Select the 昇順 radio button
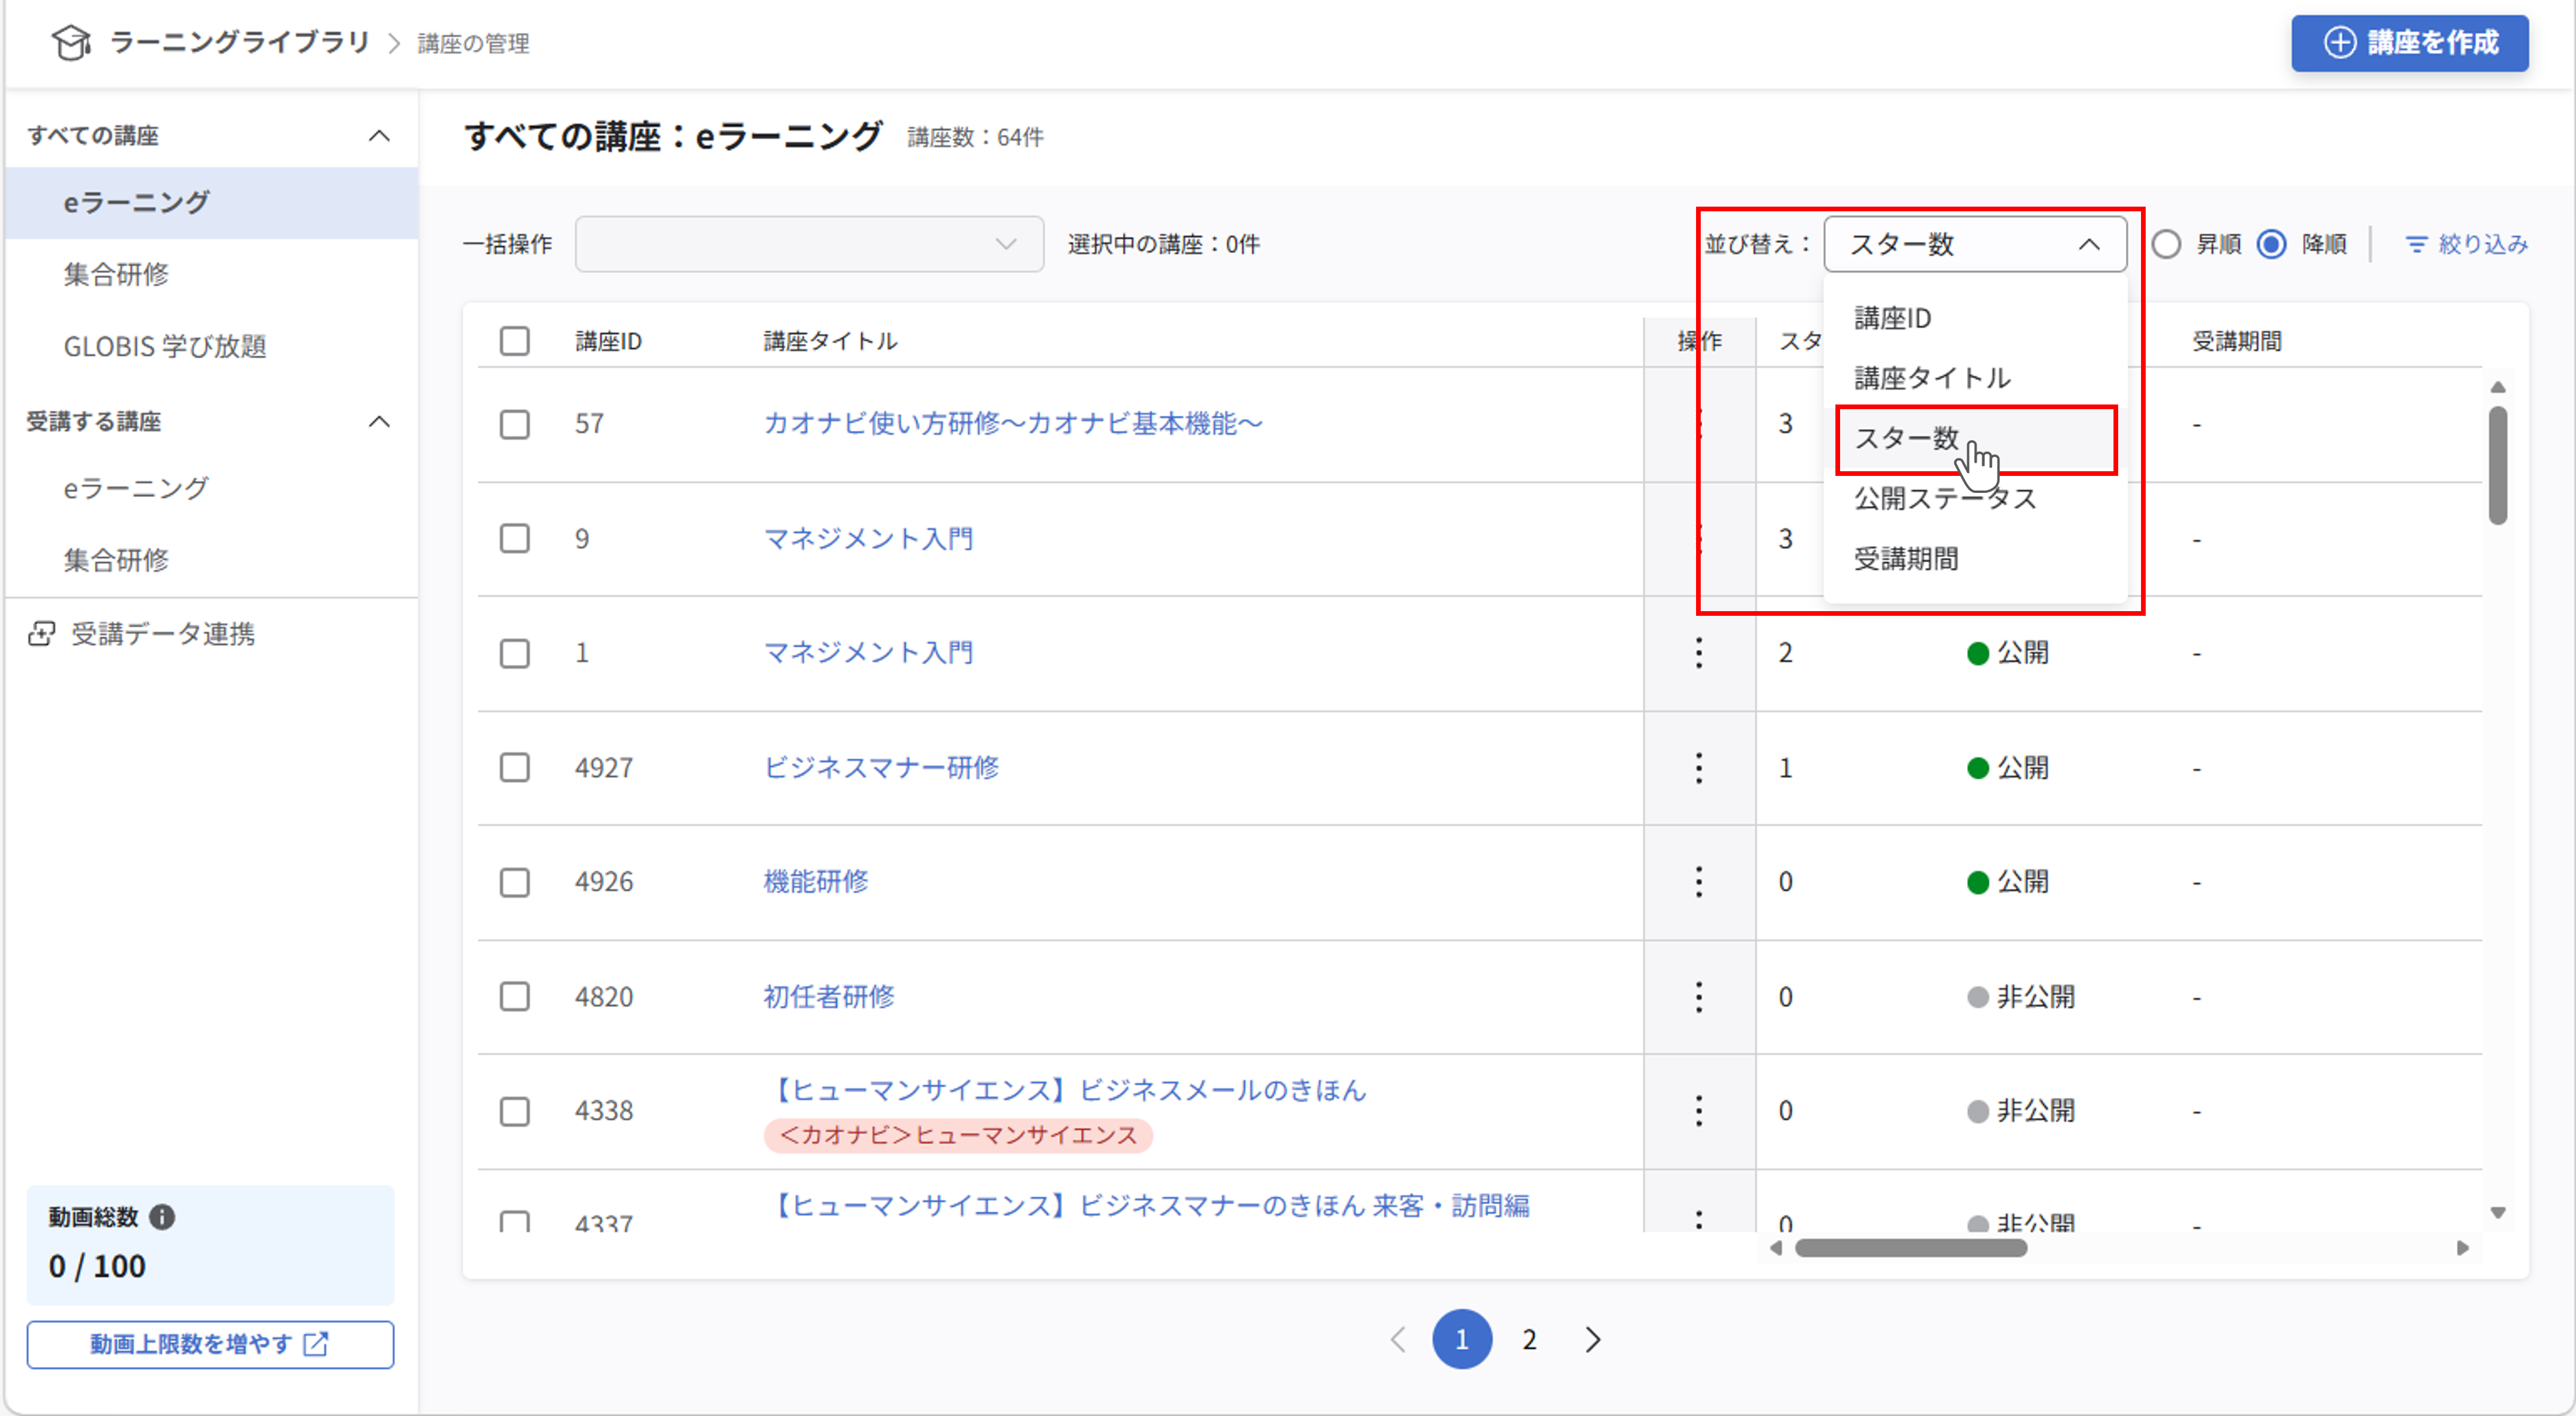This screenshot has height=1416, width=2576. click(2166, 244)
